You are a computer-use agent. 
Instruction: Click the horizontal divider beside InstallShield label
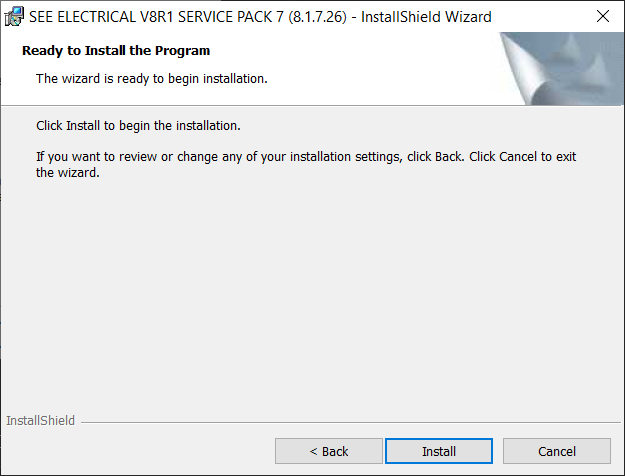[x=350, y=422]
